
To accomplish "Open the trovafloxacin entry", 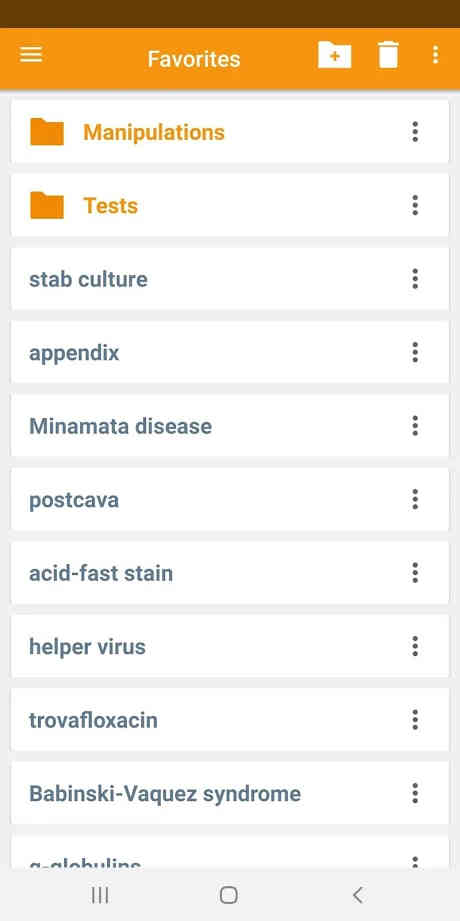I will coord(230,720).
